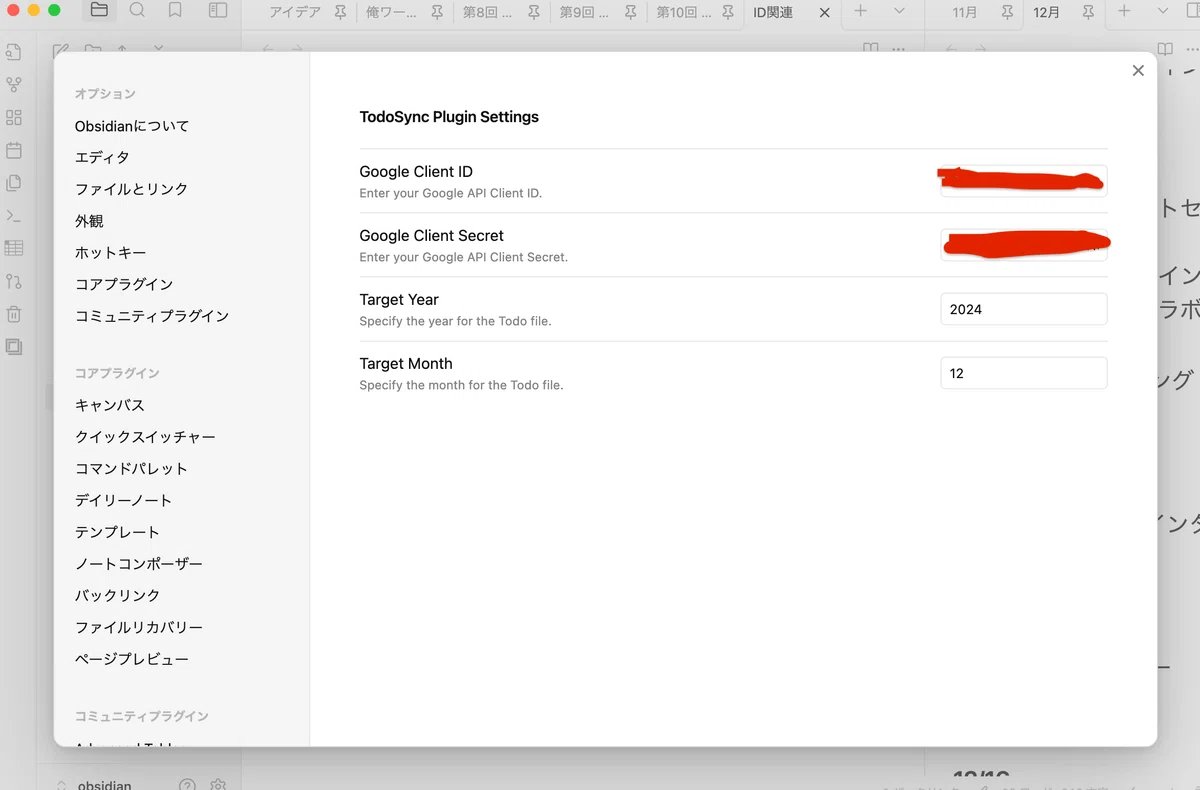Close the settings dialog
1200x790 pixels.
pos(1138,70)
